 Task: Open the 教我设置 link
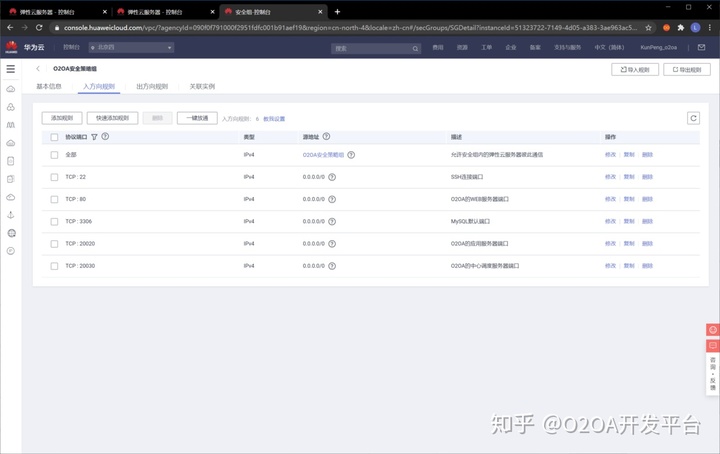click(274, 119)
